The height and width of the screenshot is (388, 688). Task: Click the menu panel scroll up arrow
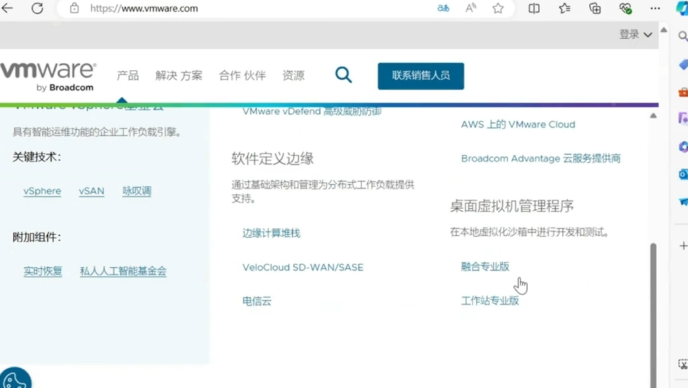[653, 116]
